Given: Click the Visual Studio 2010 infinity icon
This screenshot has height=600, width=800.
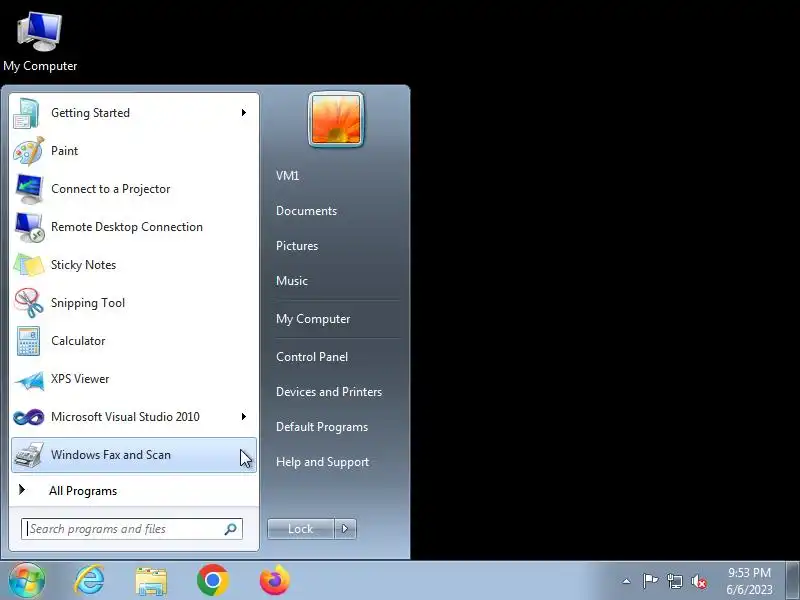Looking at the screenshot, I should tap(29, 417).
